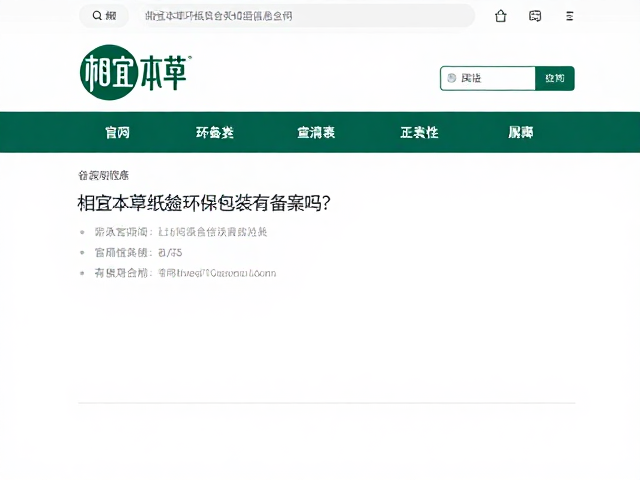
Task: Open the hamburger menu icon
Action: coord(570,16)
